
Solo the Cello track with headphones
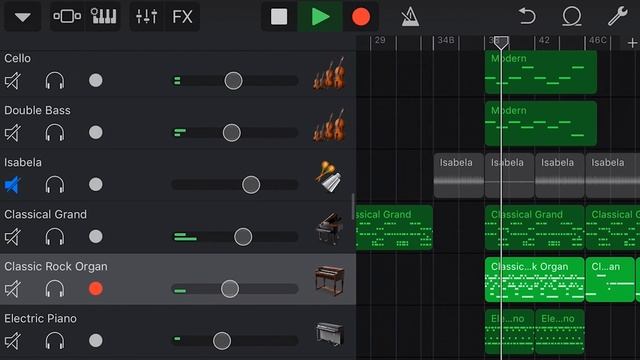coord(55,80)
